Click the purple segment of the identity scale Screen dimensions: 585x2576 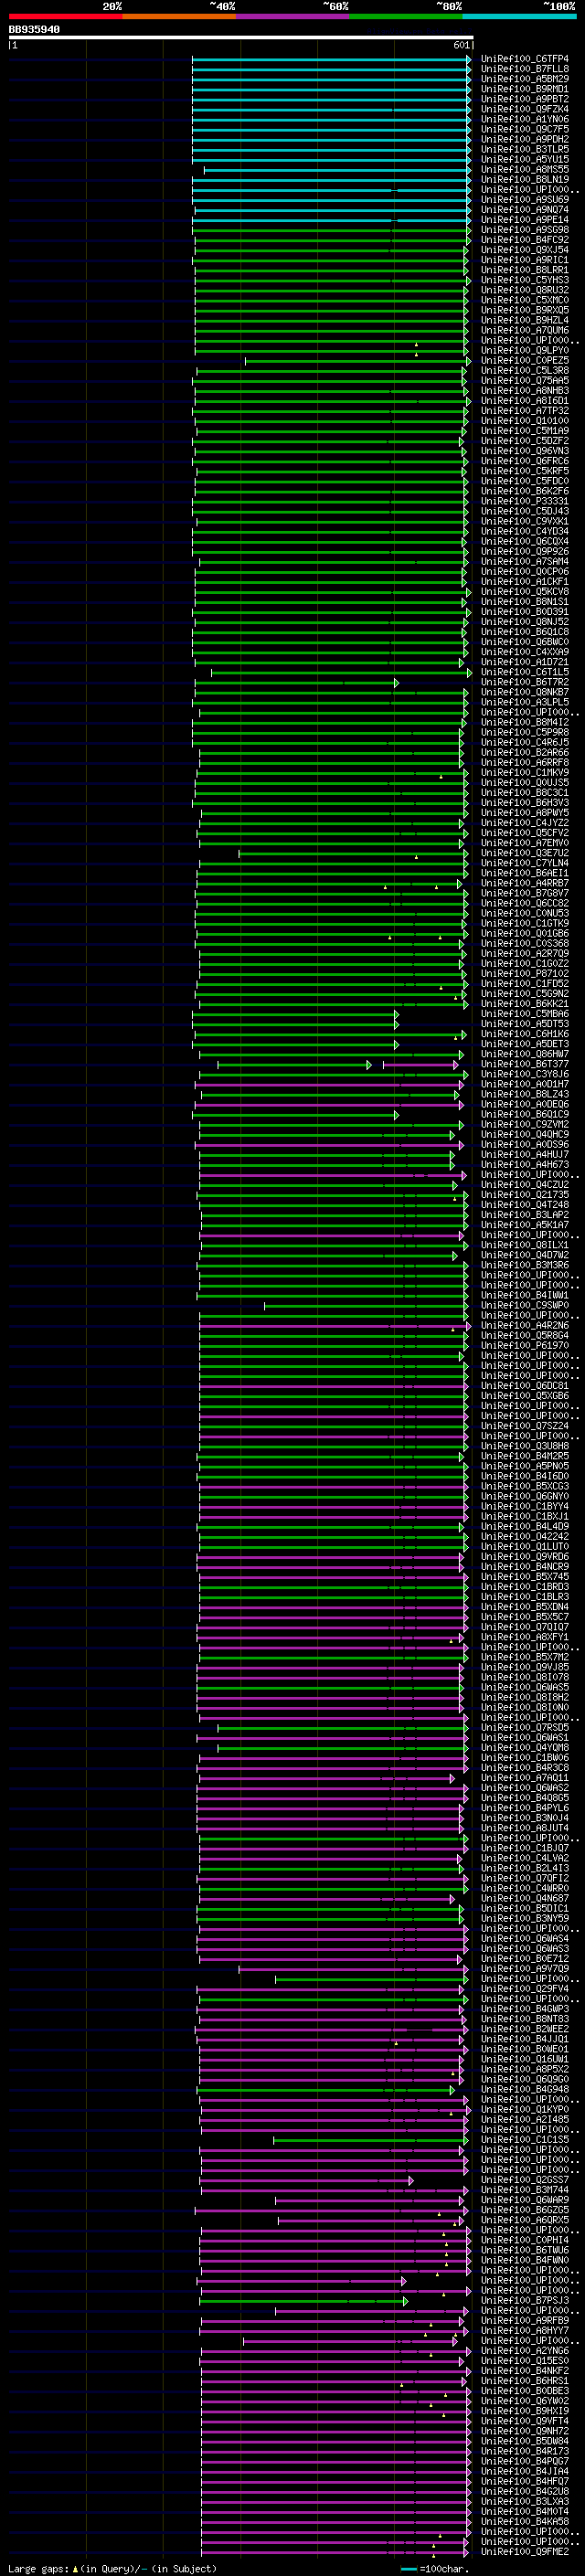pos(293,16)
